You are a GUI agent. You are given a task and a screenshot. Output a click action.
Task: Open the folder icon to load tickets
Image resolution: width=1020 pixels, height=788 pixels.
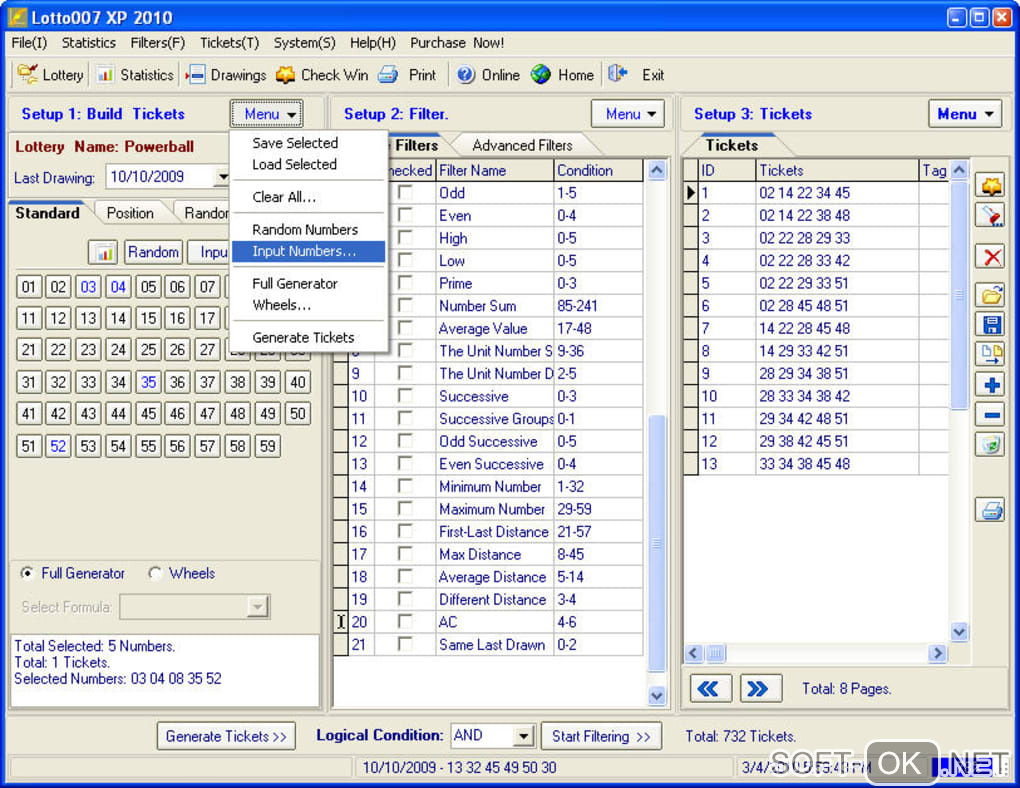pos(990,294)
